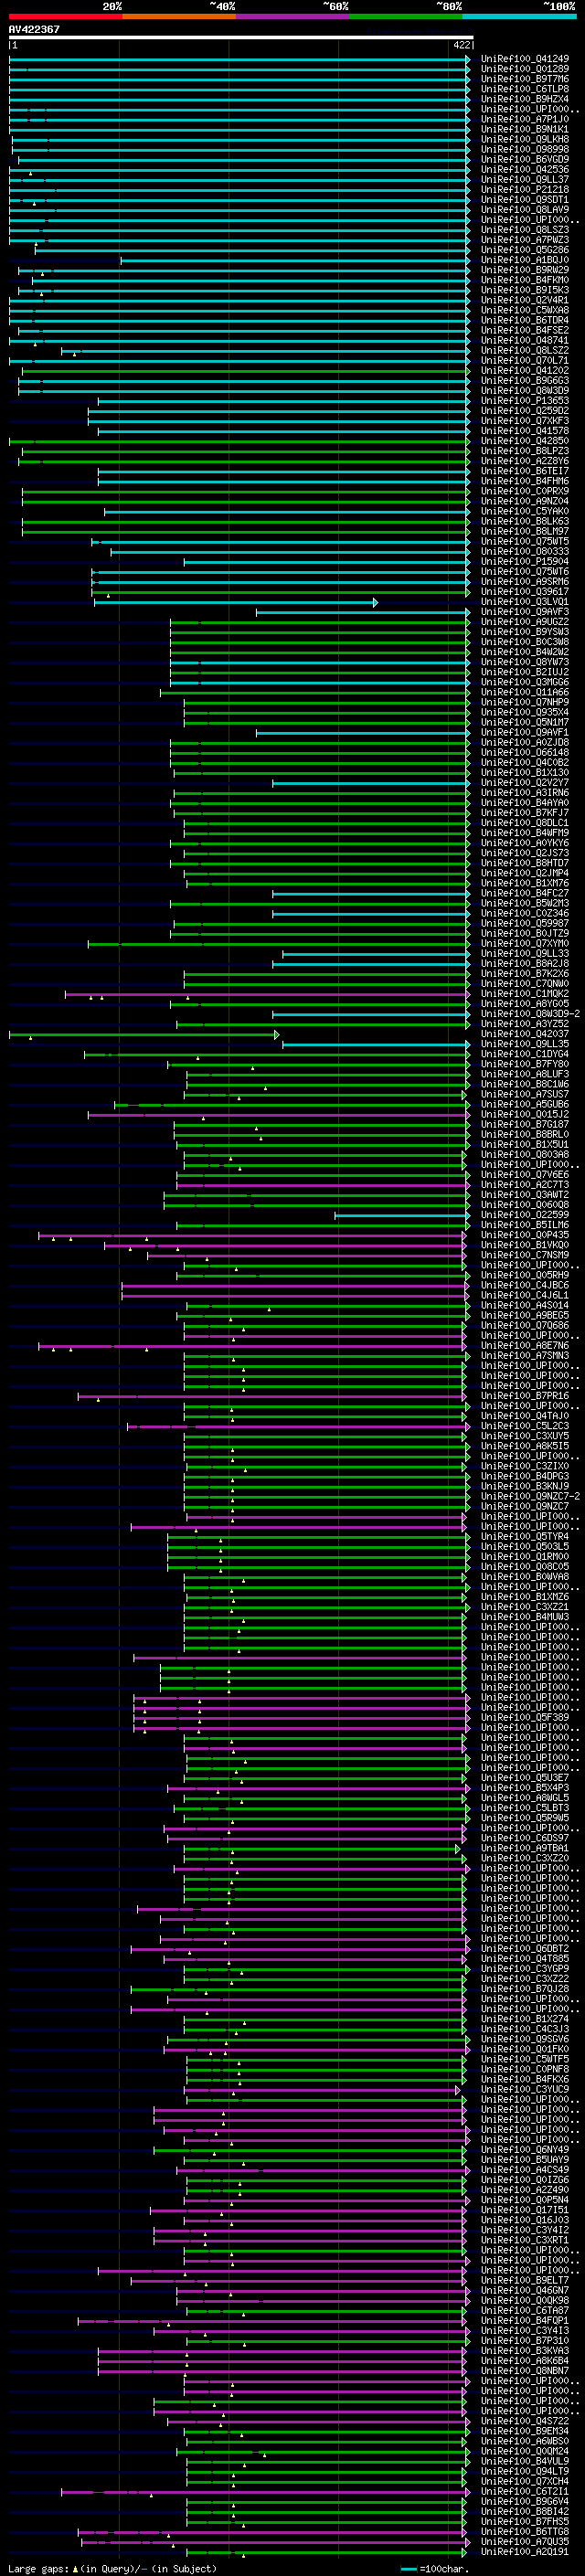Click the UniRef100_Q41202 label
The width and height of the screenshot is (585, 2576).
point(525,370)
